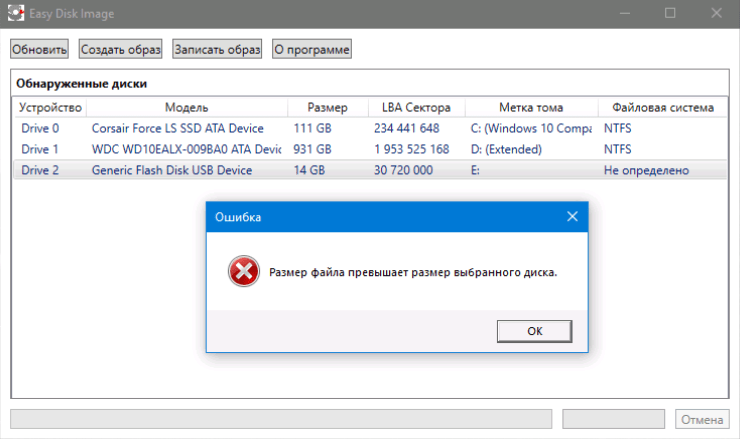The height and width of the screenshot is (439, 740).
Task: Click NTFS cell in Drive 0 row
Action: (x=617, y=128)
